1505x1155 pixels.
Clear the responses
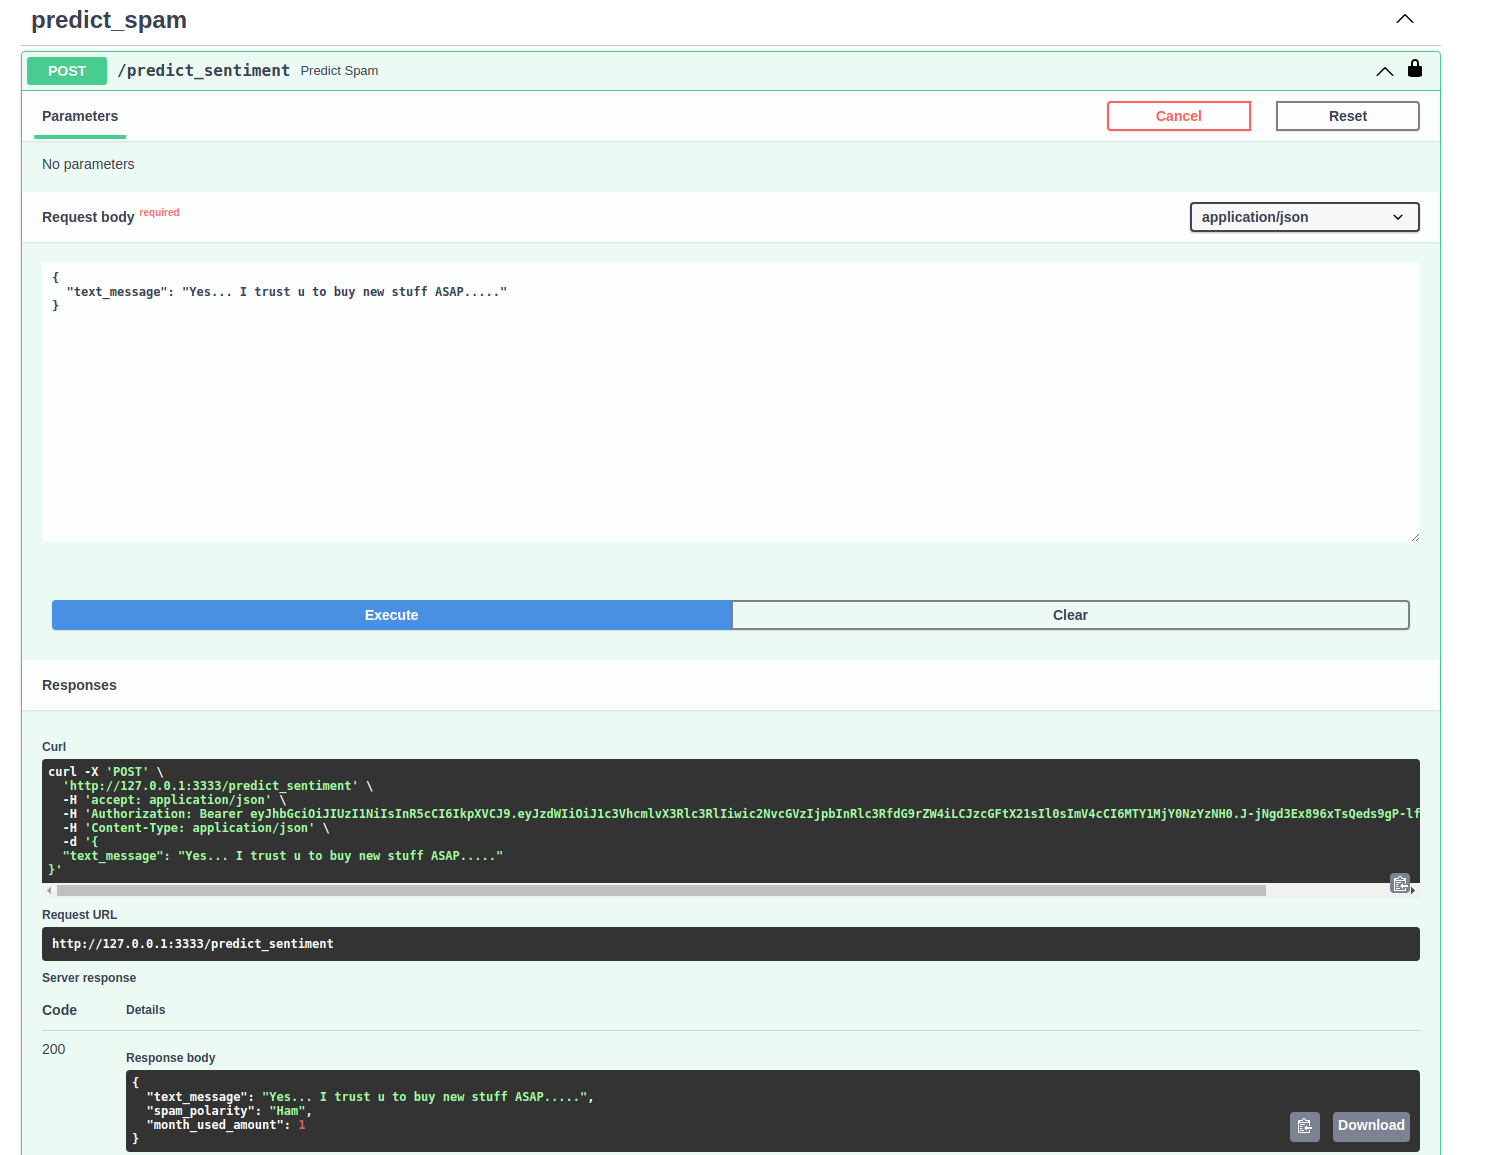pyautogui.click(x=1070, y=615)
